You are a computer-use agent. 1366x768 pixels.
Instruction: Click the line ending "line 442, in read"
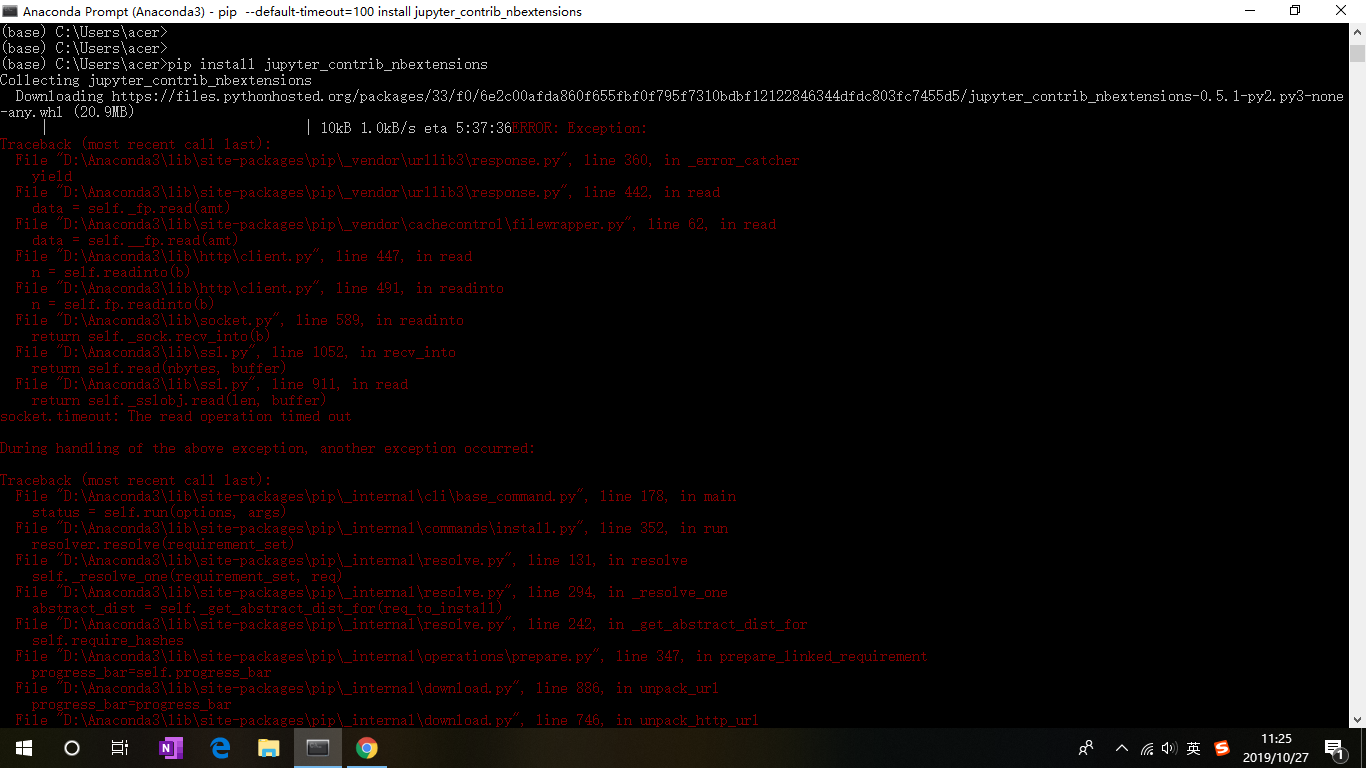tap(368, 192)
